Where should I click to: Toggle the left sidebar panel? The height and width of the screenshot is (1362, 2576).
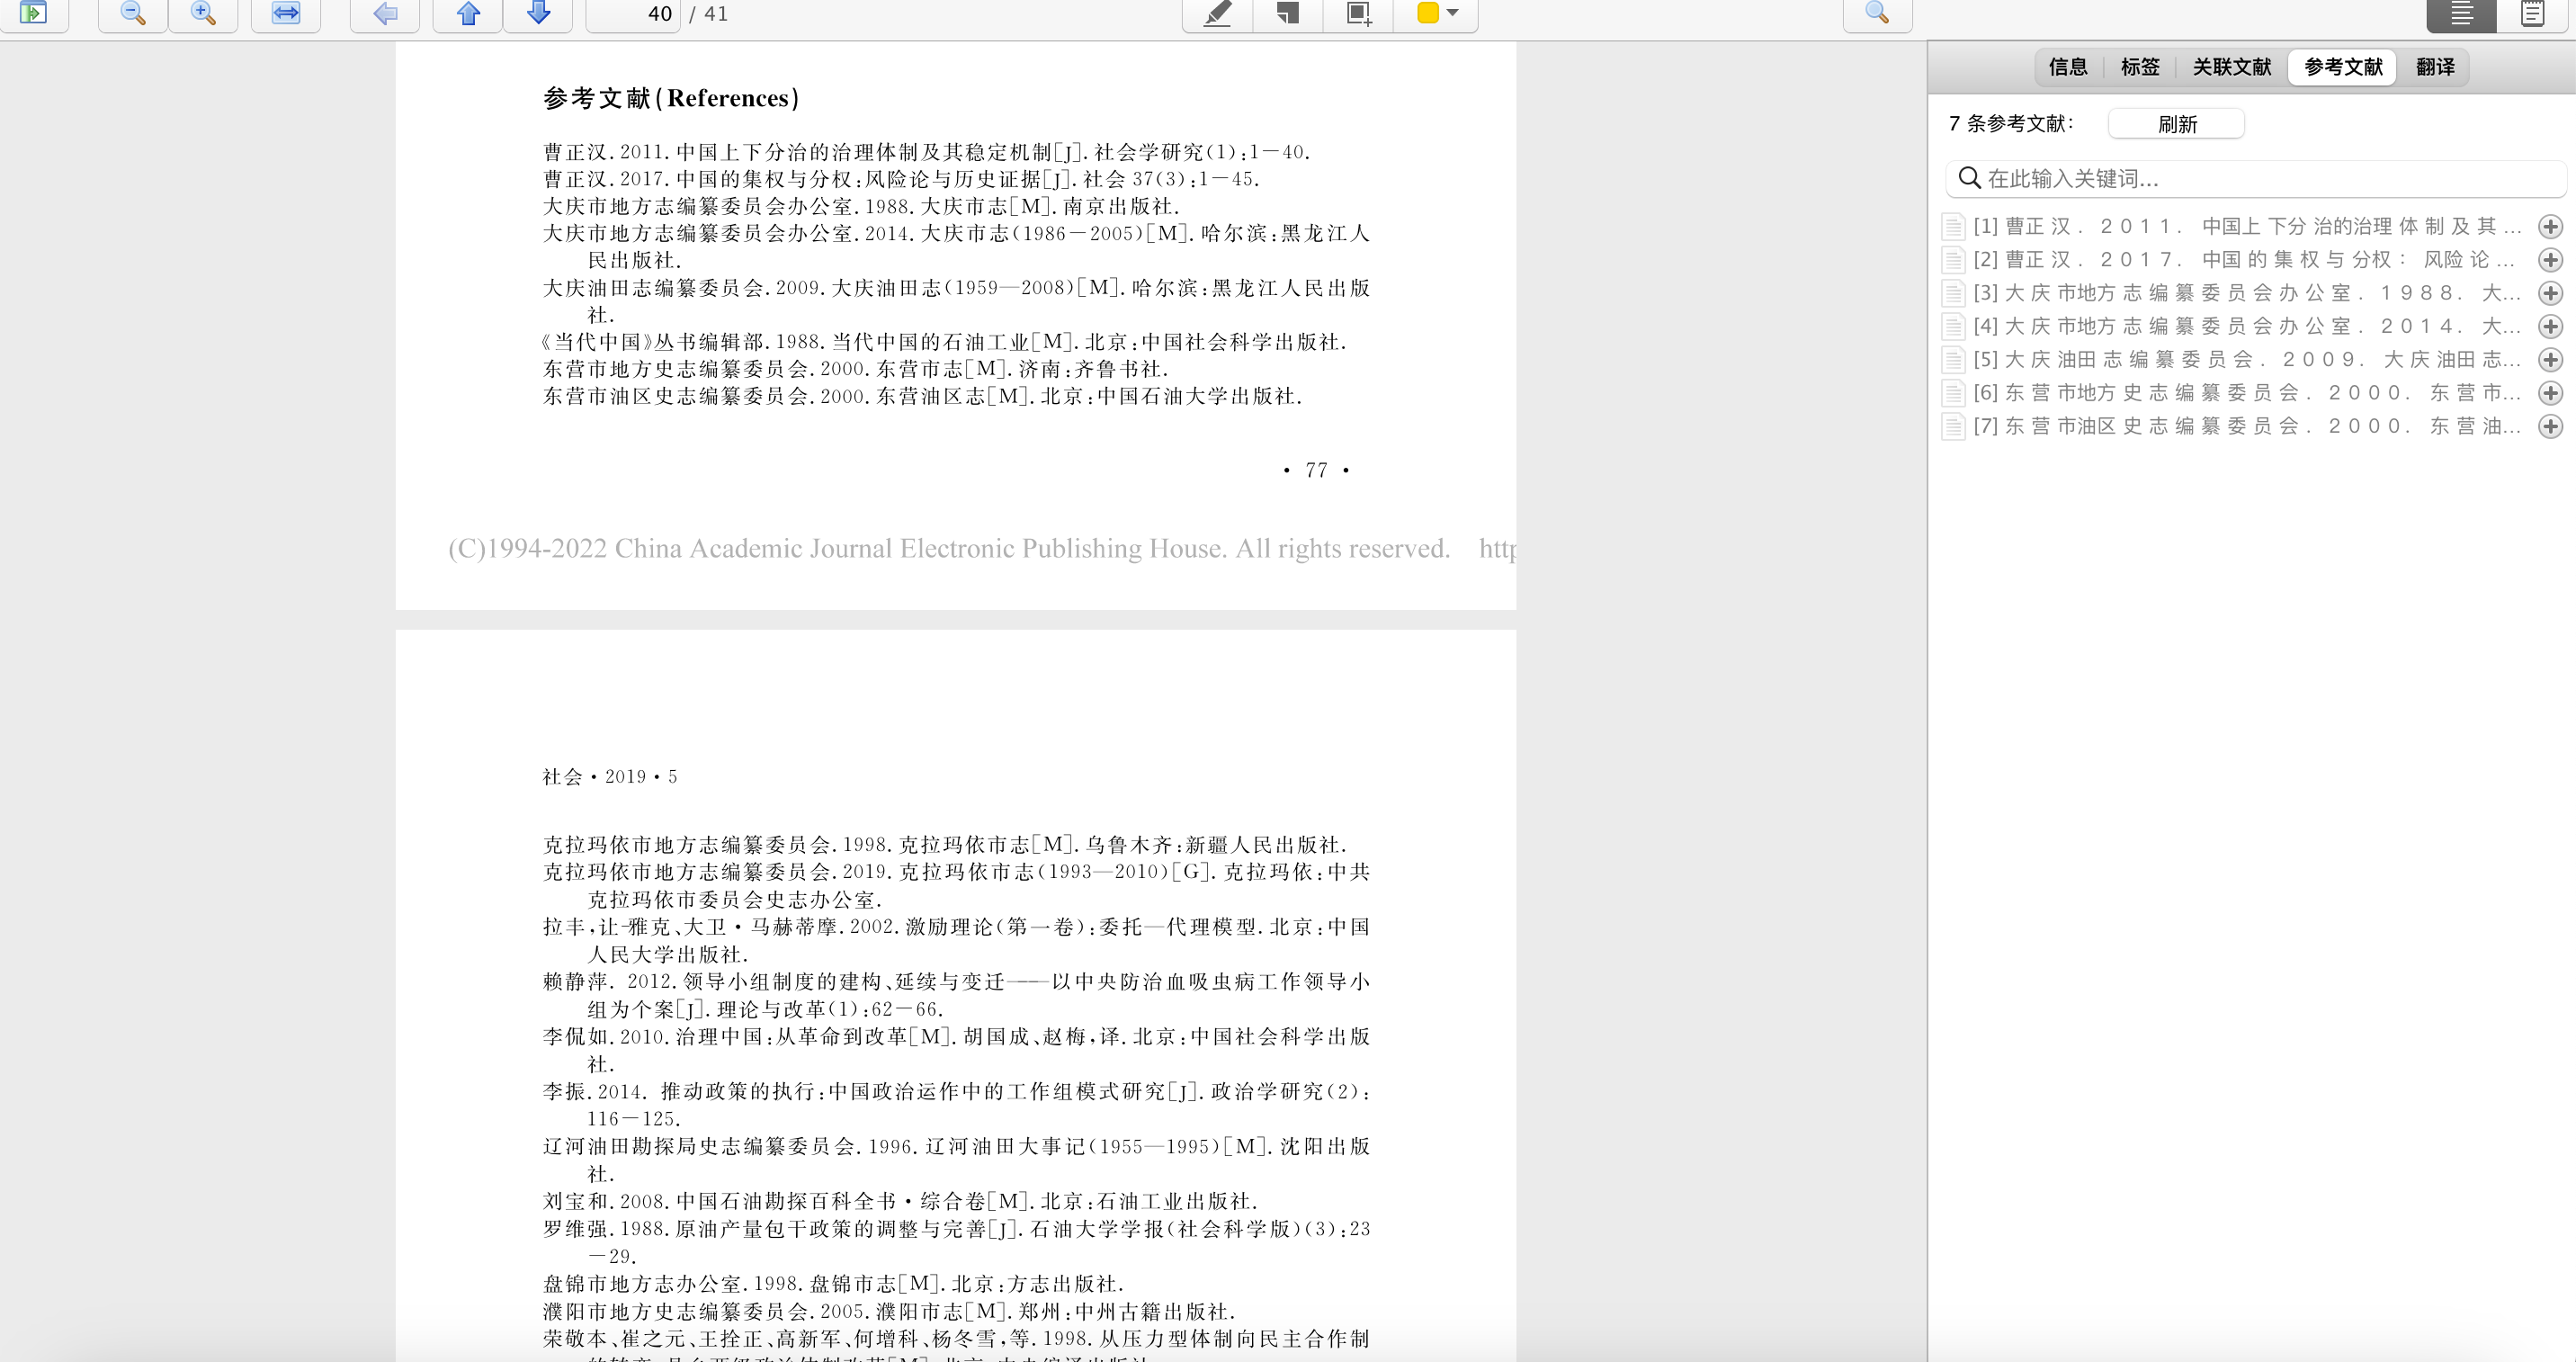tap(33, 14)
